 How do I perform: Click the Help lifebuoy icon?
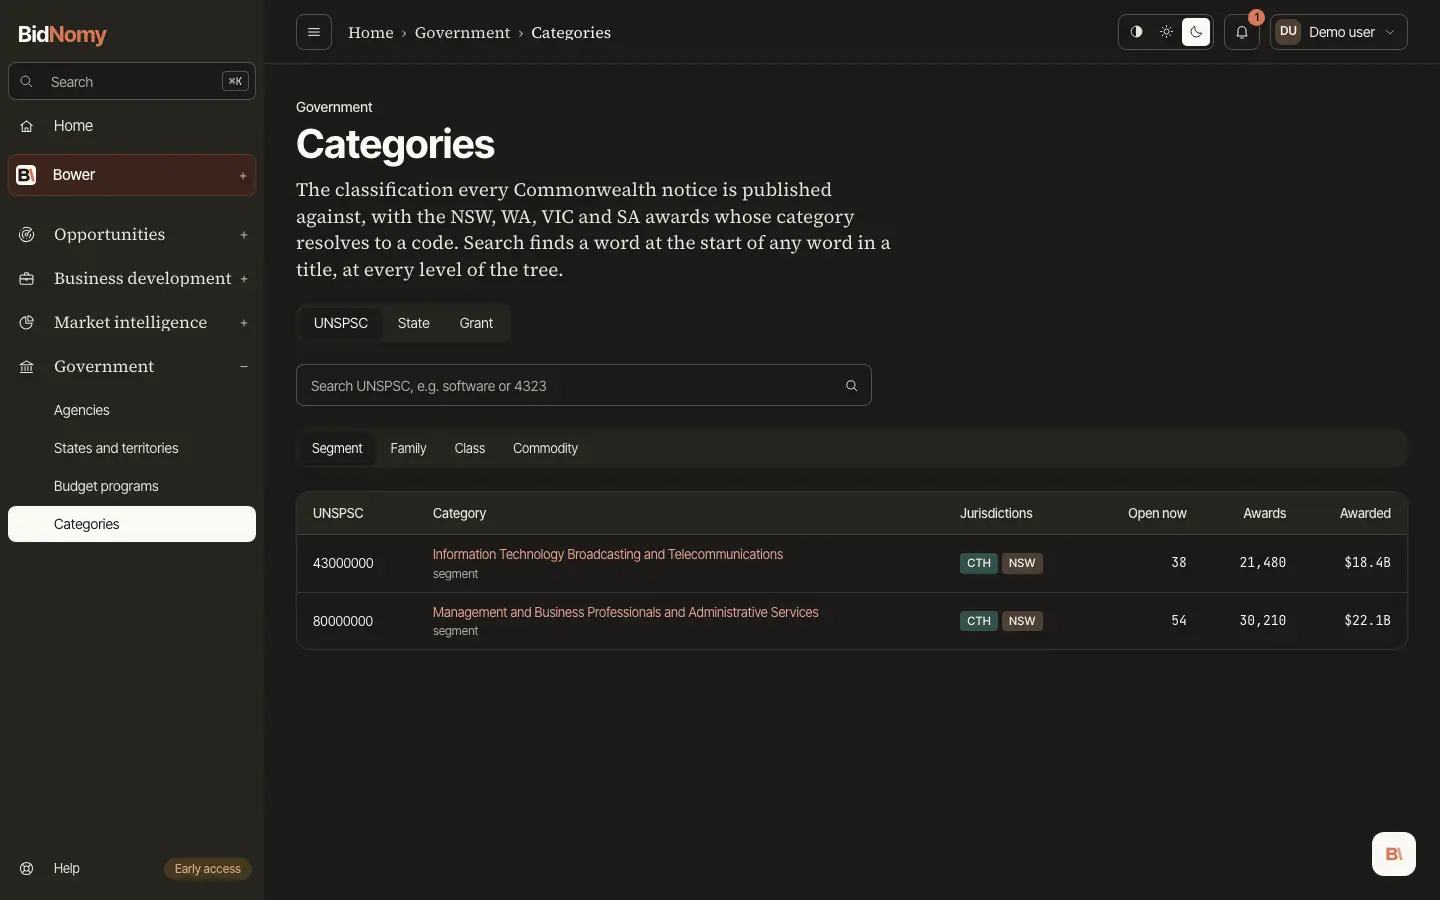point(27,869)
